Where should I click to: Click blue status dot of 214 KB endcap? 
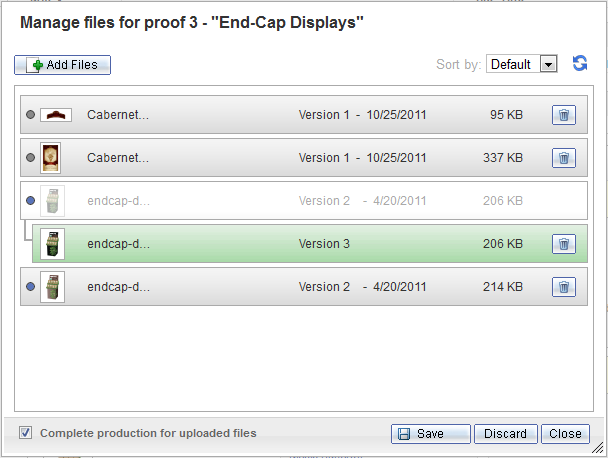[x=30, y=287]
